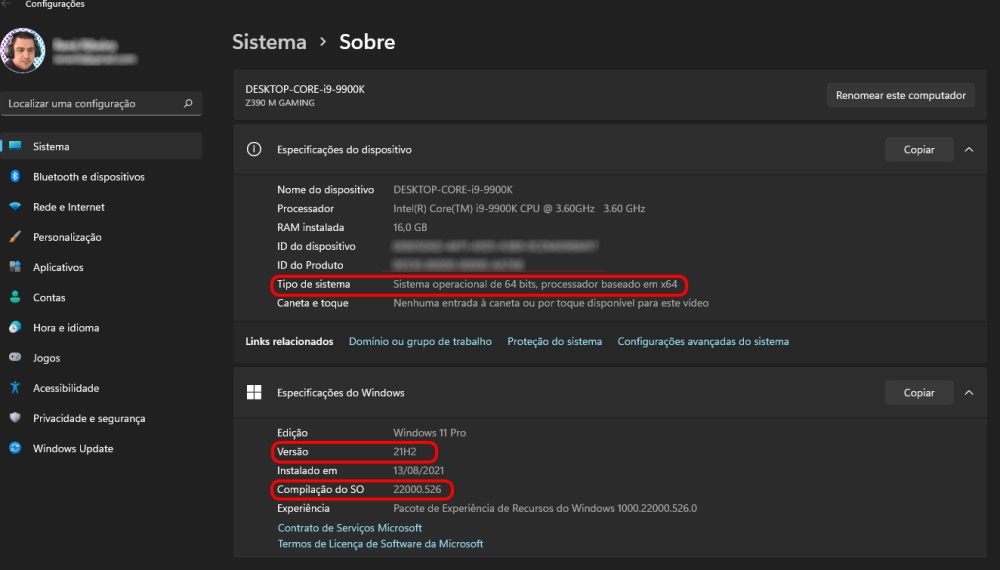Image resolution: width=1000 pixels, height=570 pixels.
Task: Open Proteção do sistema link
Action: pyautogui.click(x=554, y=341)
